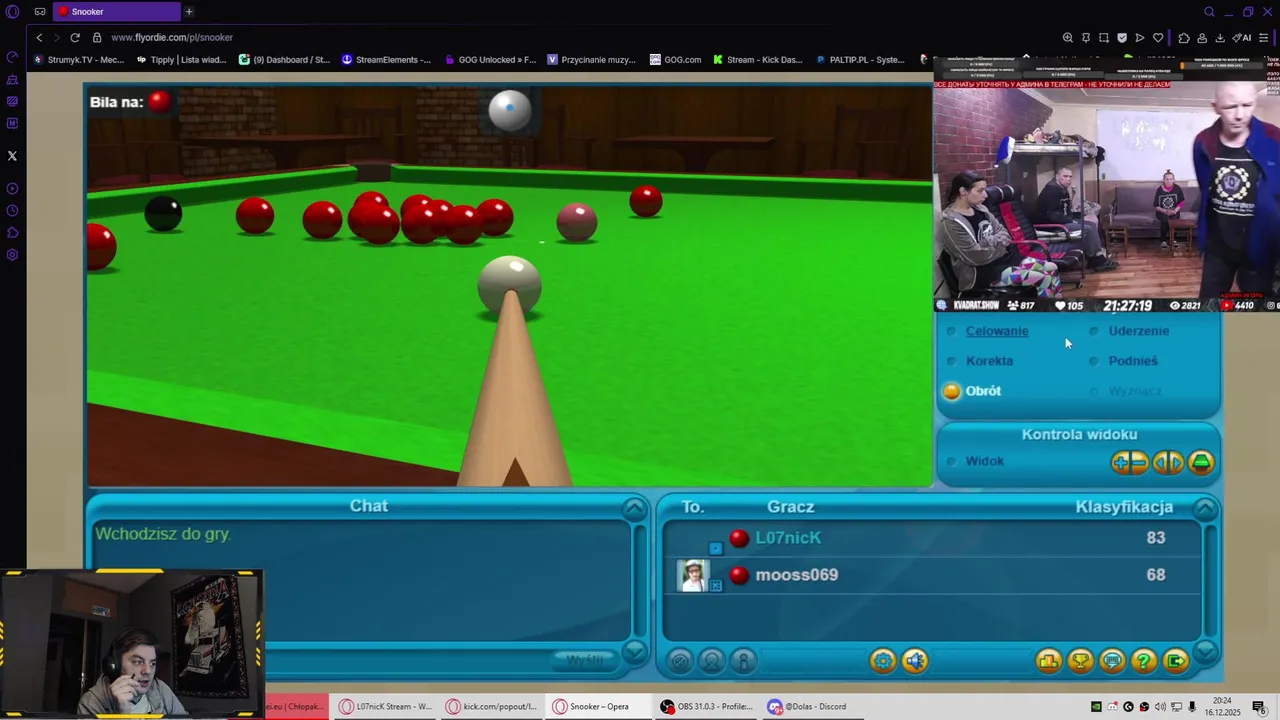Open Opera sidebar extensions cube icon
This screenshot has height=720, width=1280.
[12, 233]
